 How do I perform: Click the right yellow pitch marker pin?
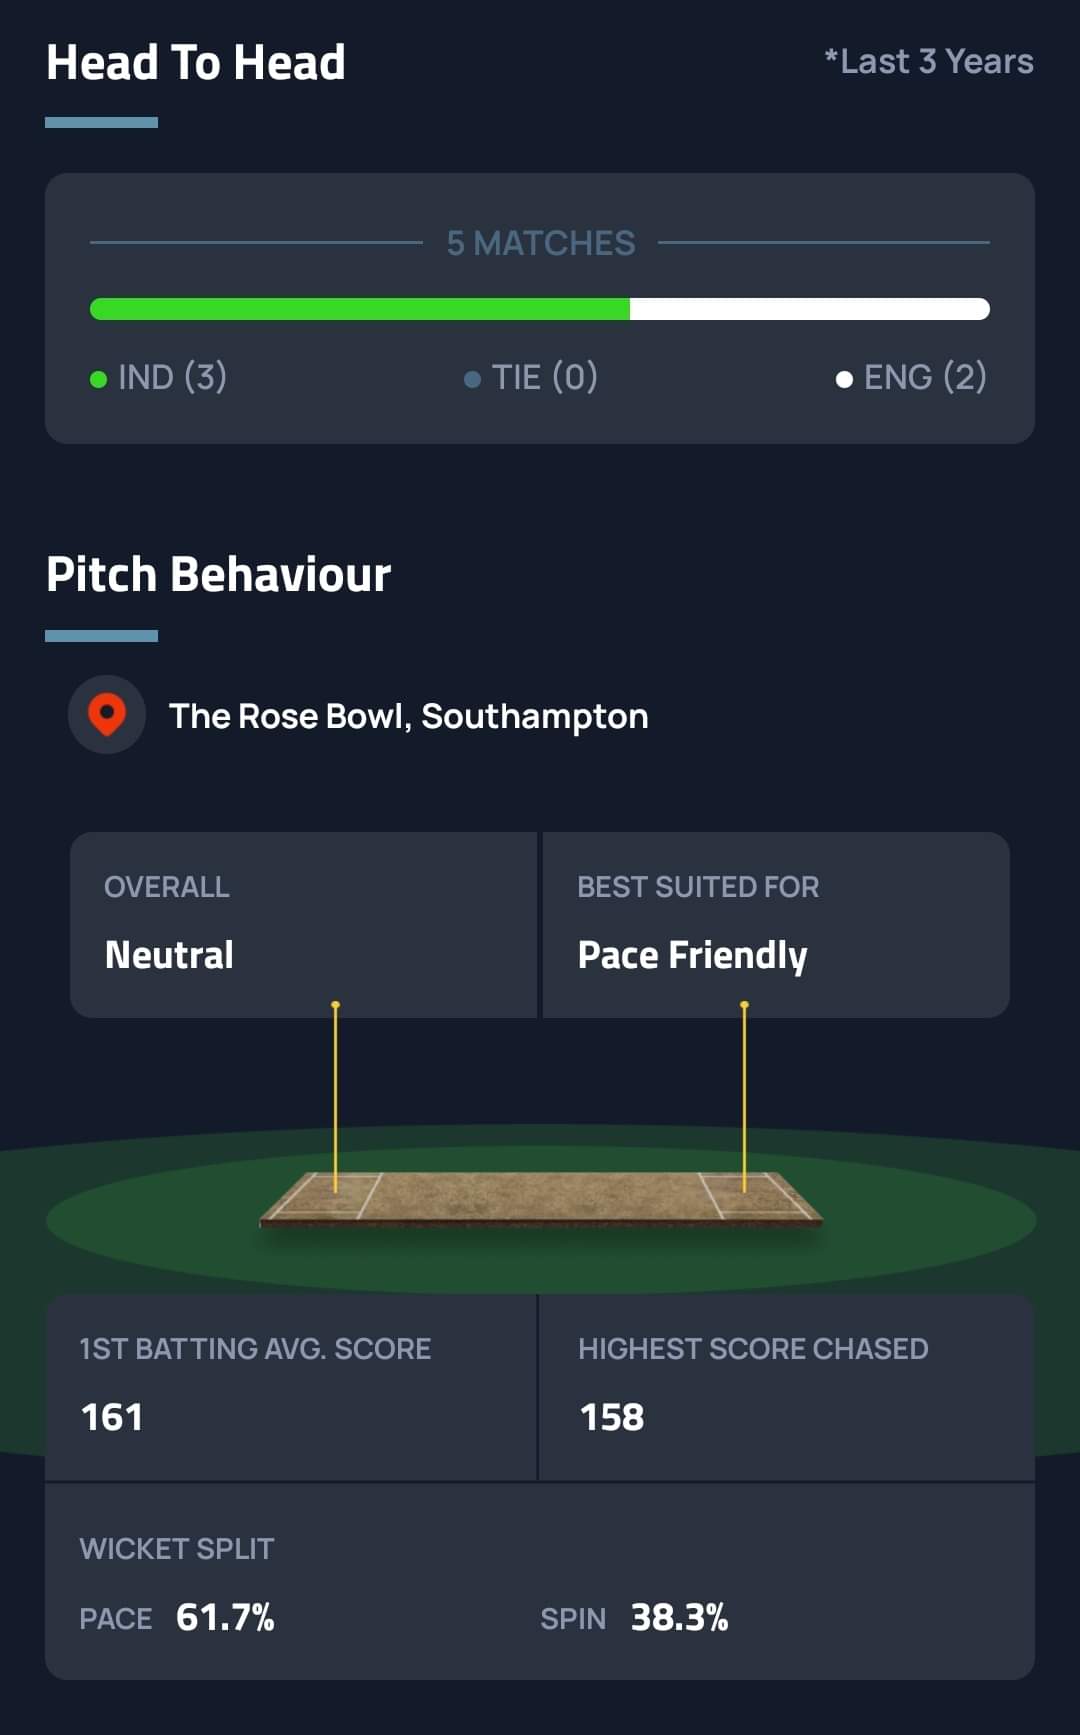[x=744, y=1095]
